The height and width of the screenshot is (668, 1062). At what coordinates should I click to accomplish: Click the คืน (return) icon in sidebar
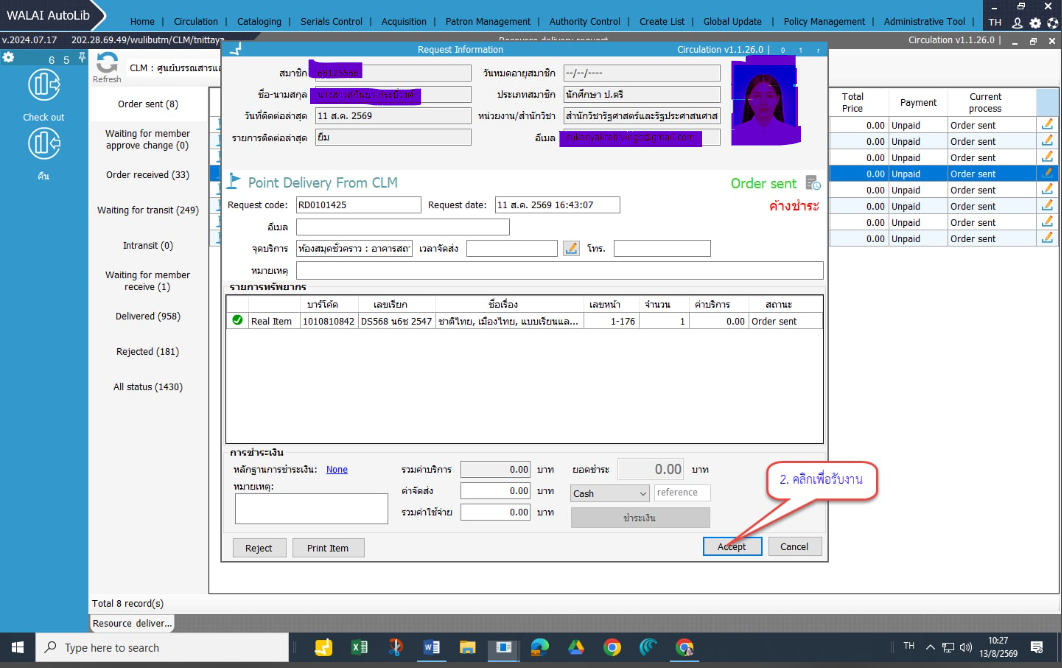[43, 144]
